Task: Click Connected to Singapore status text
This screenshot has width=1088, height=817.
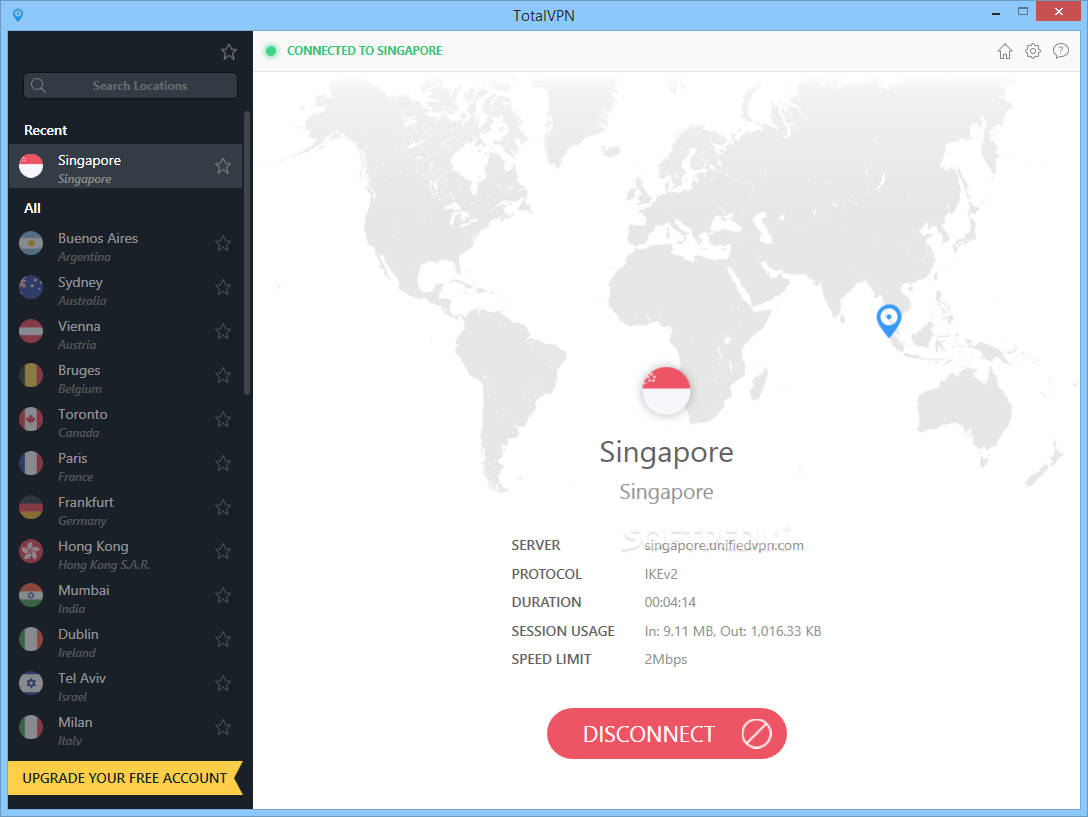Action: (364, 51)
